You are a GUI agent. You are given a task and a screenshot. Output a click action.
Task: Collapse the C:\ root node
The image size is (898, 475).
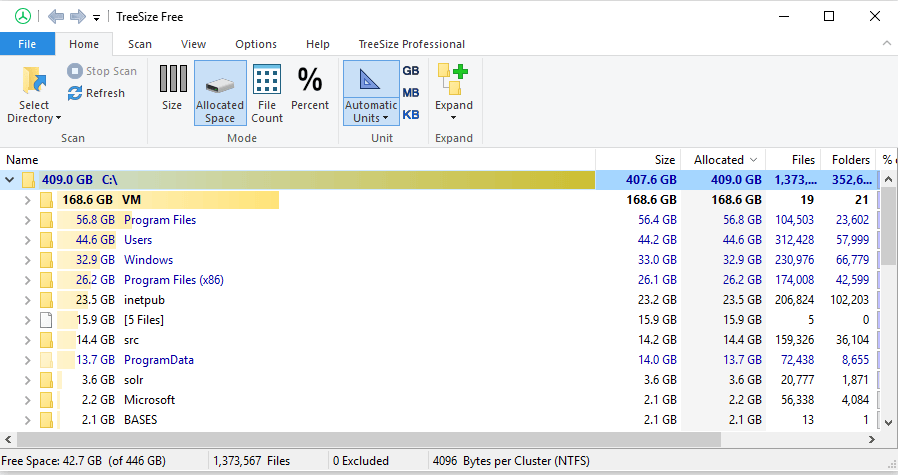[10, 180]
